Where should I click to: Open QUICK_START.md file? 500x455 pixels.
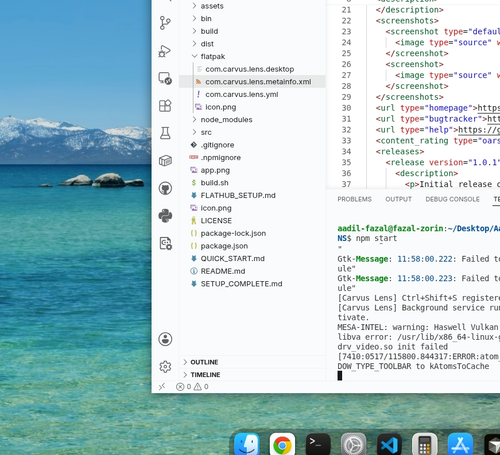coord(252,259)
